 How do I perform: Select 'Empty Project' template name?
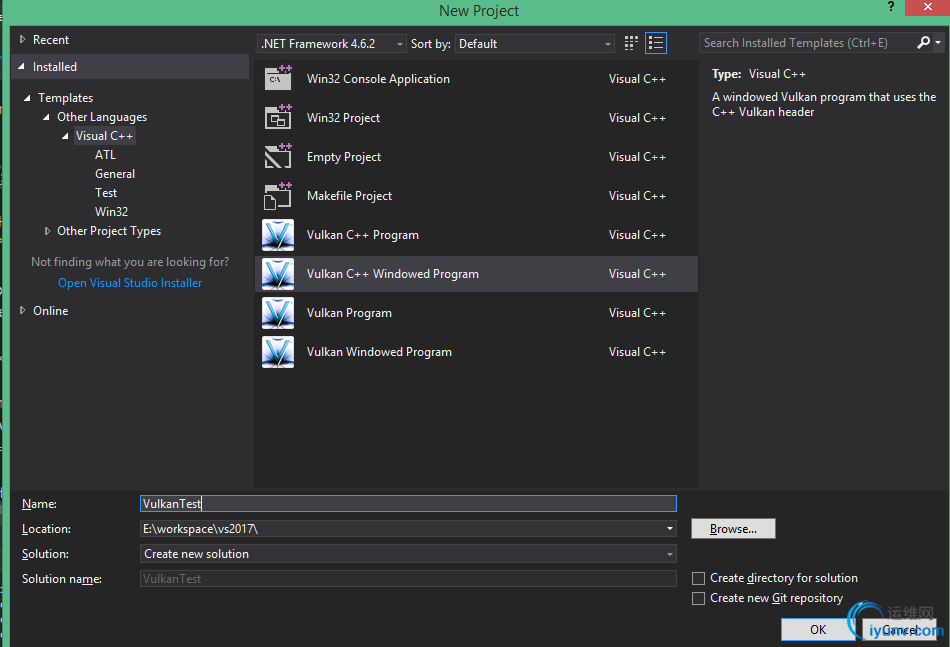coord(344,157)
